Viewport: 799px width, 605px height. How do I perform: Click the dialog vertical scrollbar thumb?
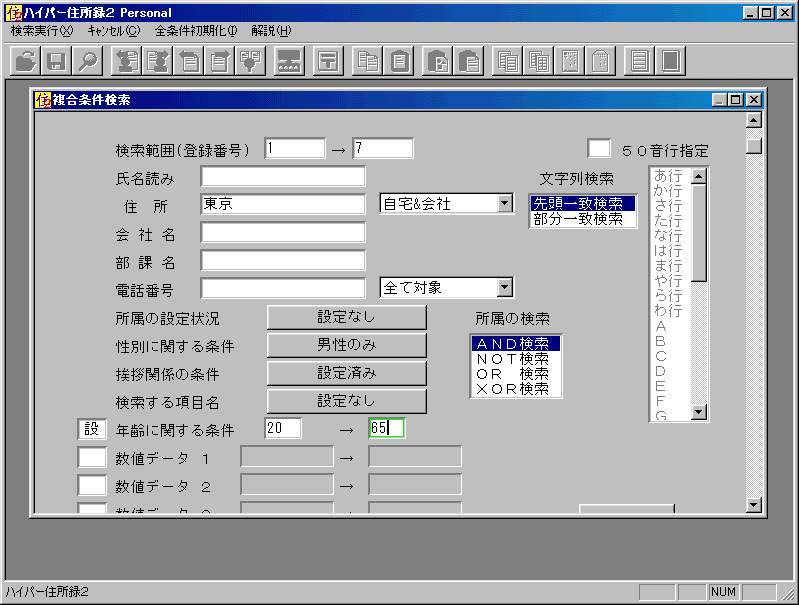[x=754, y=144]
